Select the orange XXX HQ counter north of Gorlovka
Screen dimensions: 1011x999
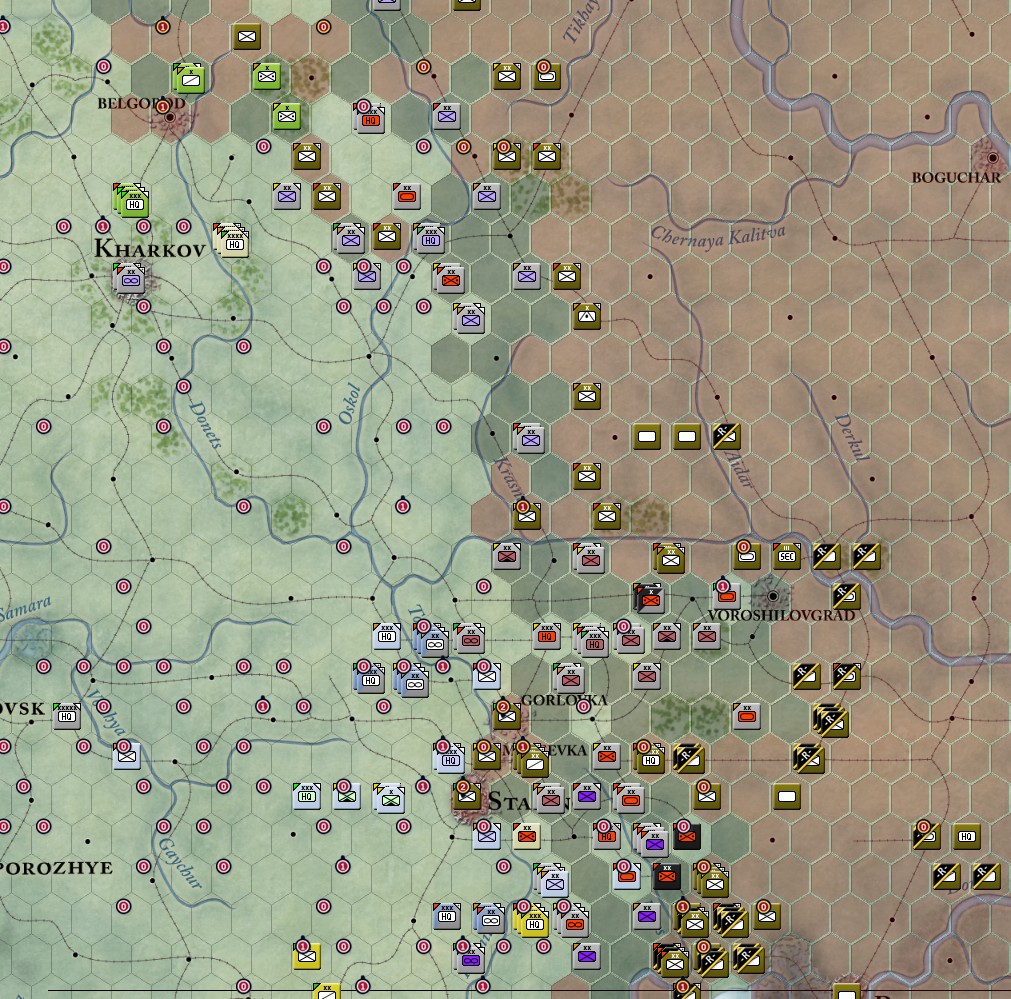(547, 635)
